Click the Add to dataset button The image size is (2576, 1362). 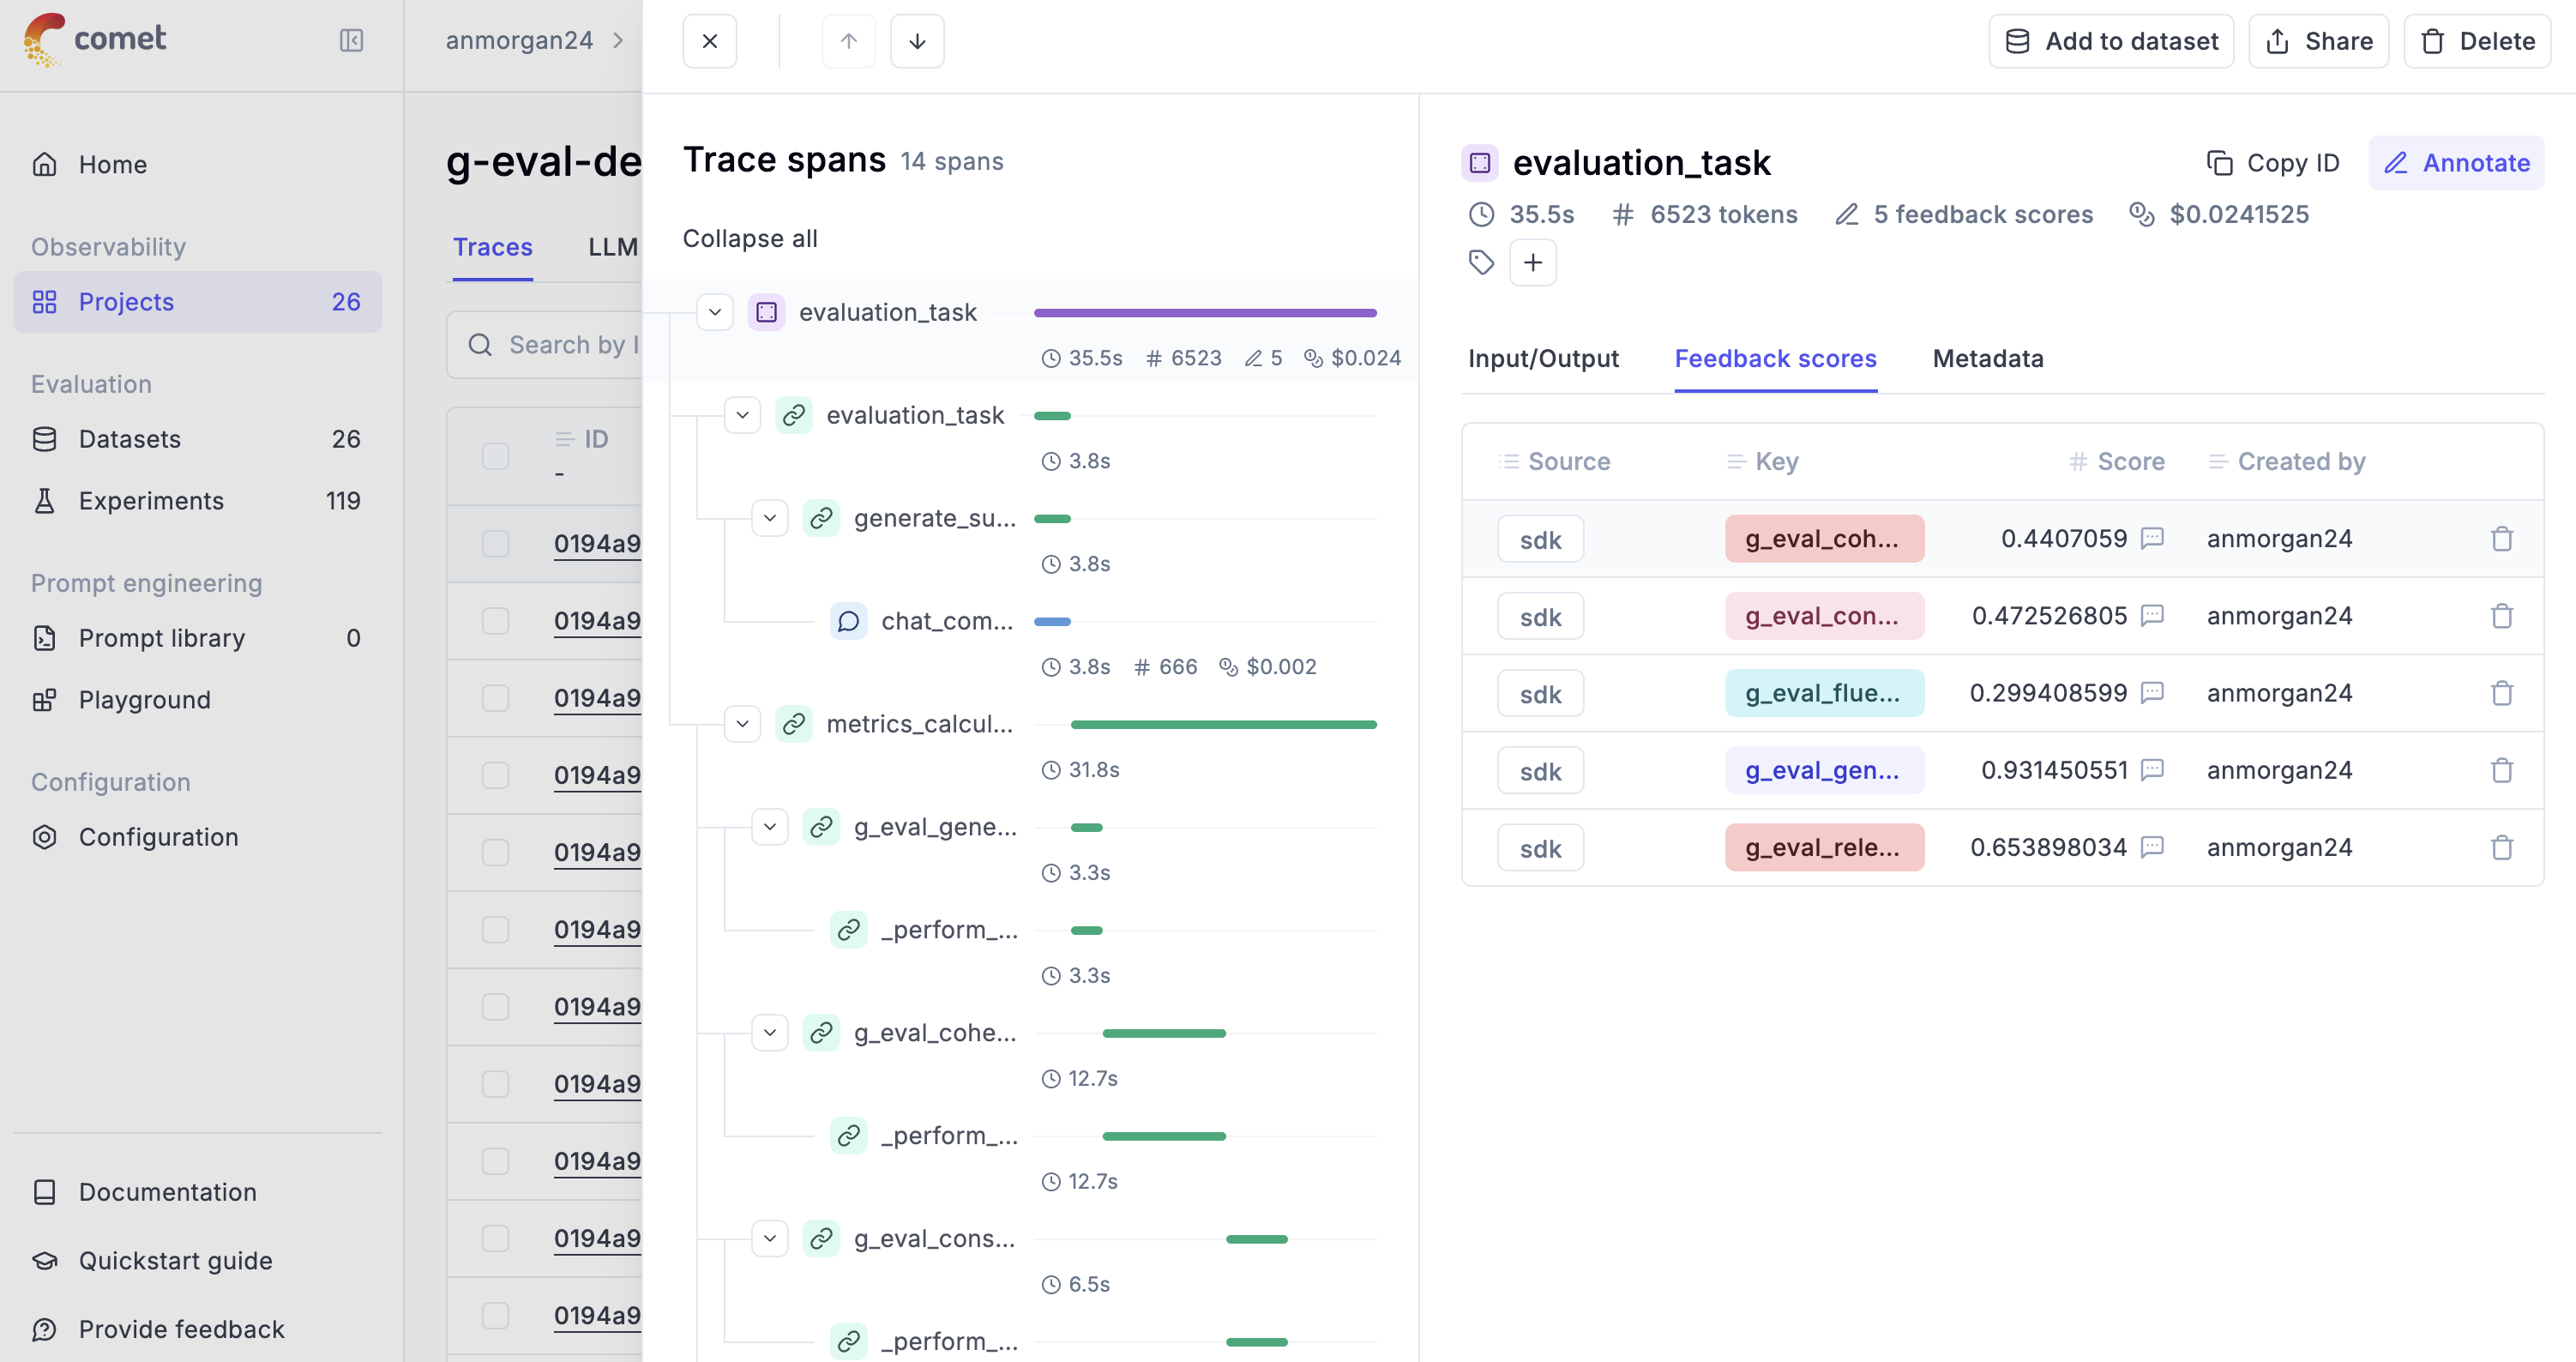[x=2111, y=41]
